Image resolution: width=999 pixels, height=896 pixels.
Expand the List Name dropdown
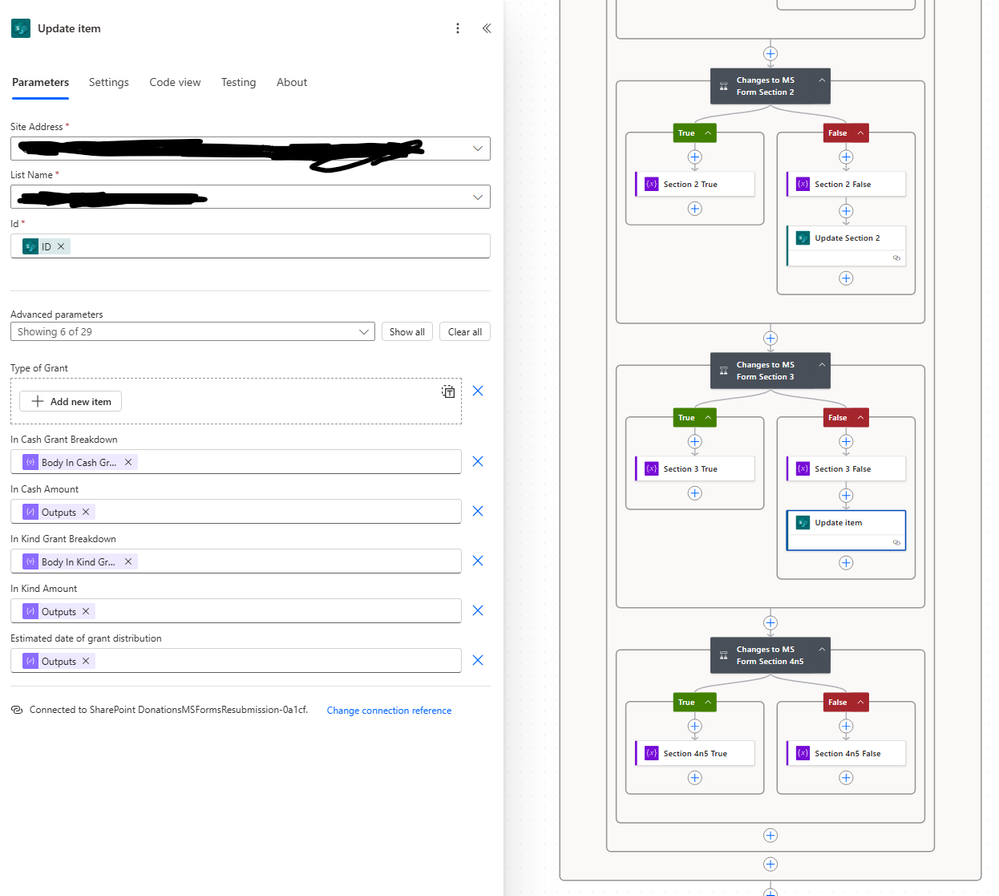click(x=478, y=197)
